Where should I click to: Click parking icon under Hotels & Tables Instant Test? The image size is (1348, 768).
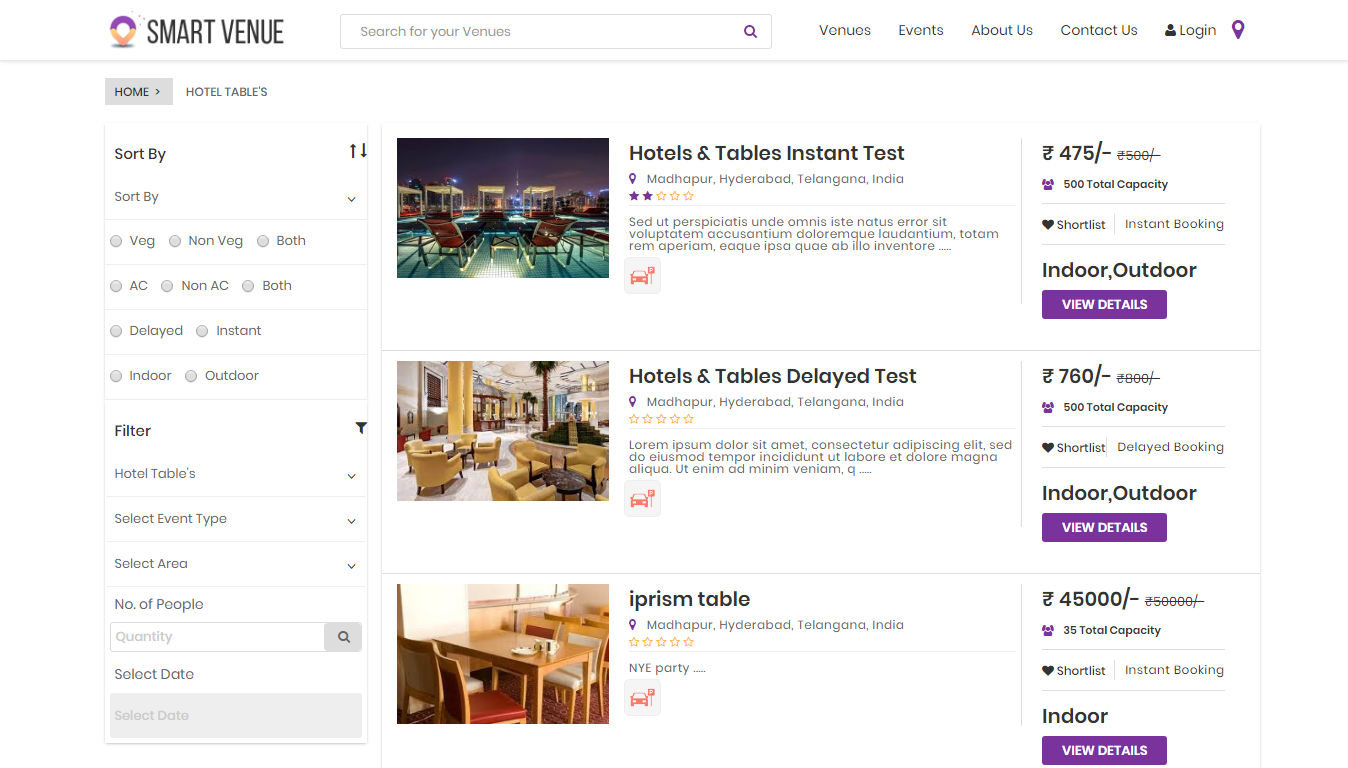642,275
